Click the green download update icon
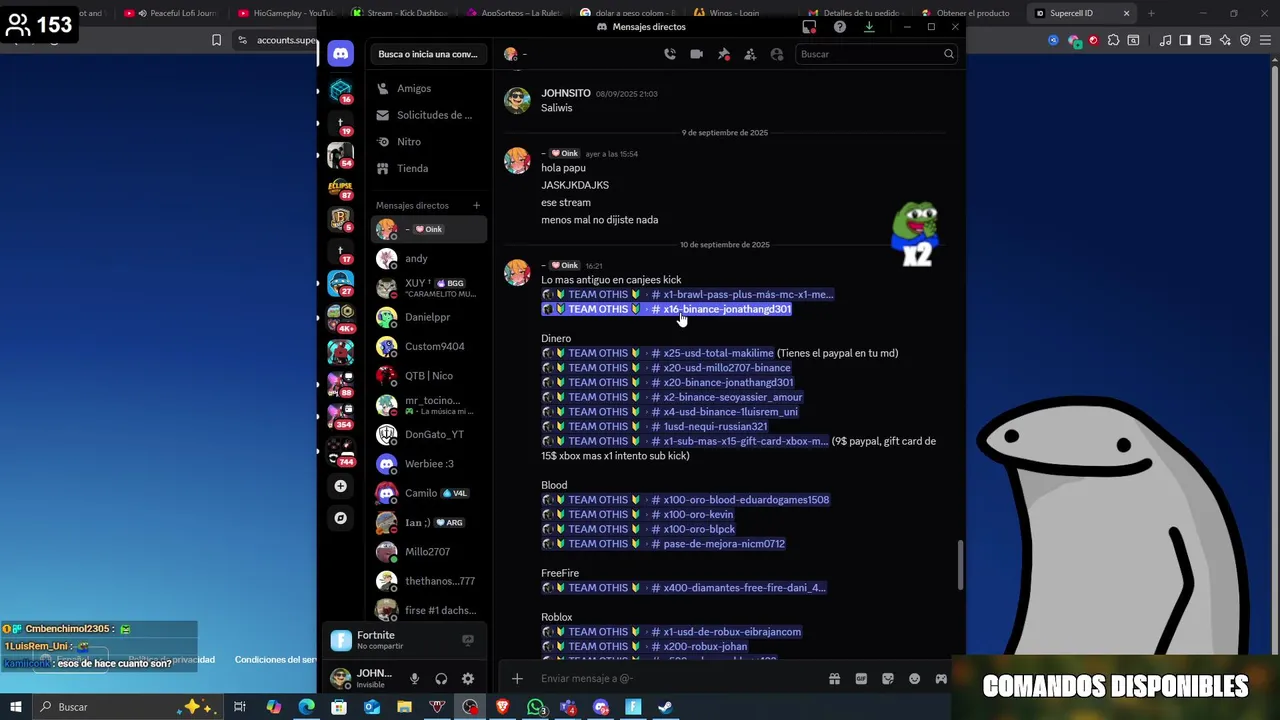This screenshot has width=1280, height=720. point(869,27)
